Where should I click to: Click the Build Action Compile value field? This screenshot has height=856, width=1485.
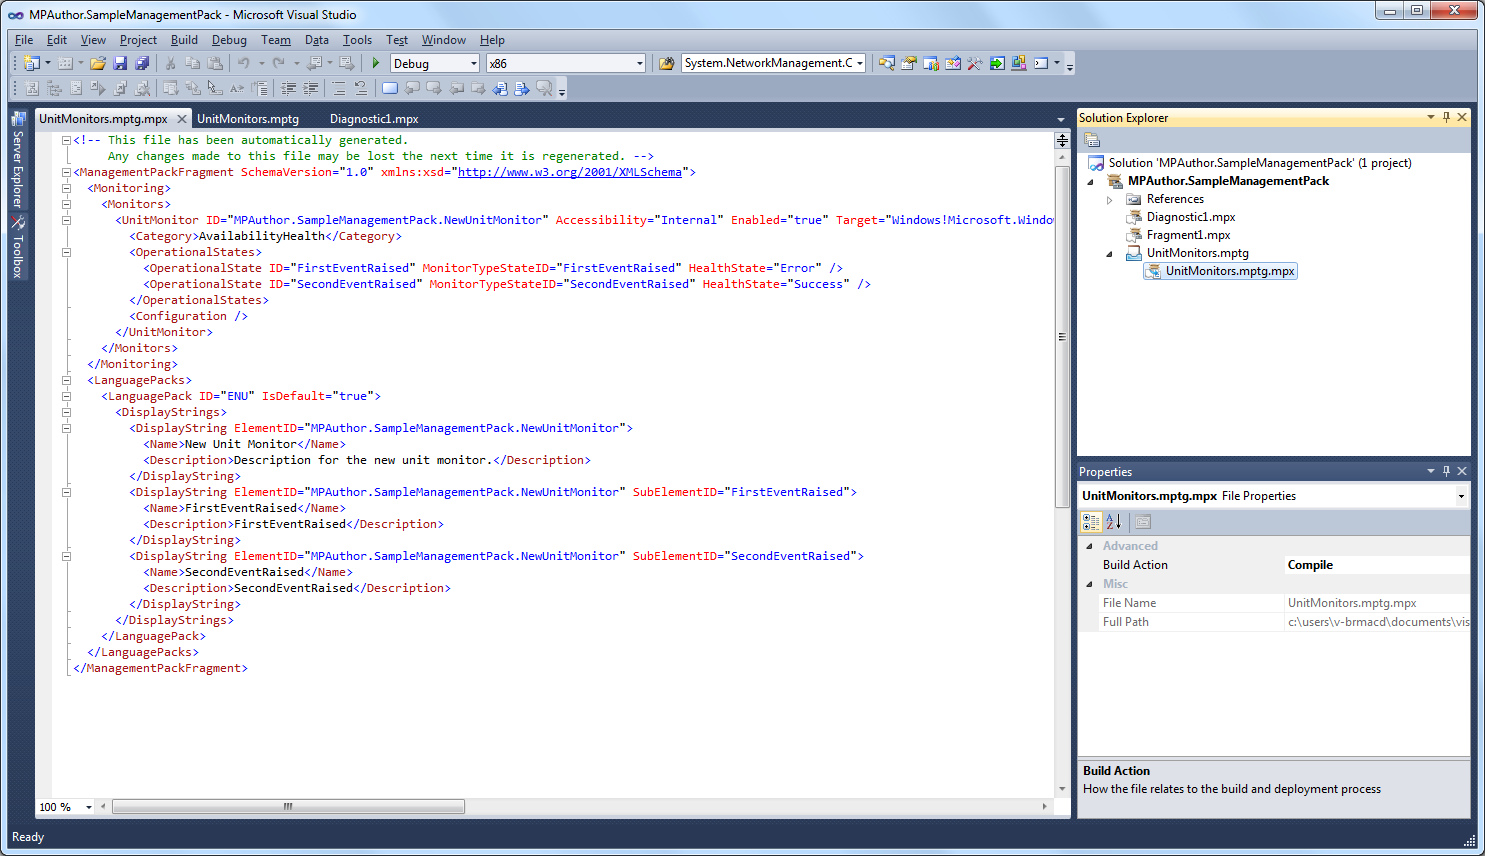coord(1377,565)
